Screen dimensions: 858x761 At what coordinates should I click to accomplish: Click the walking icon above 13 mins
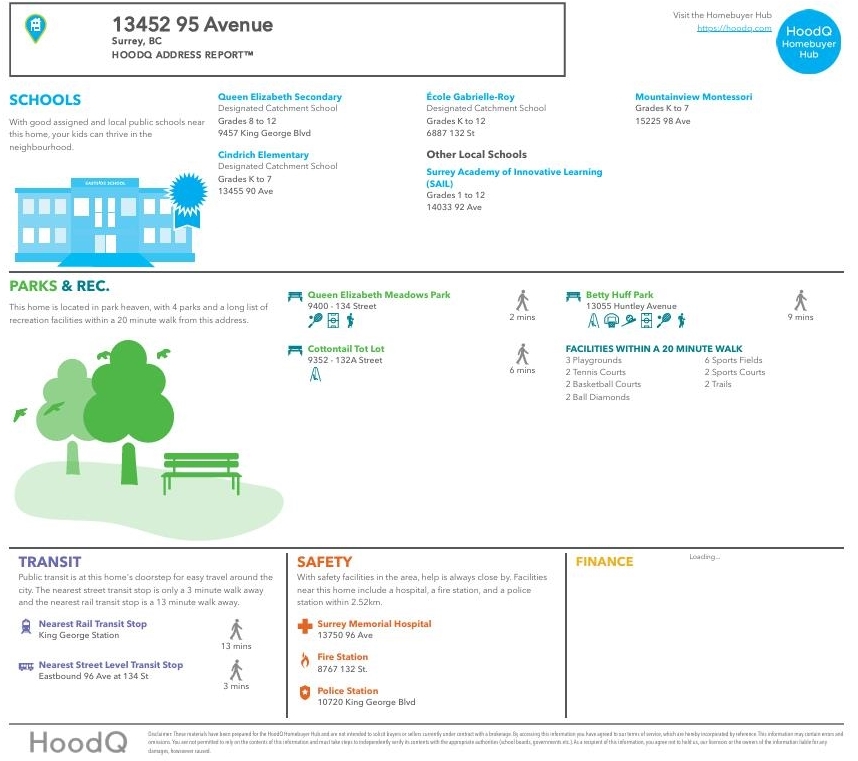pos(236,629)
